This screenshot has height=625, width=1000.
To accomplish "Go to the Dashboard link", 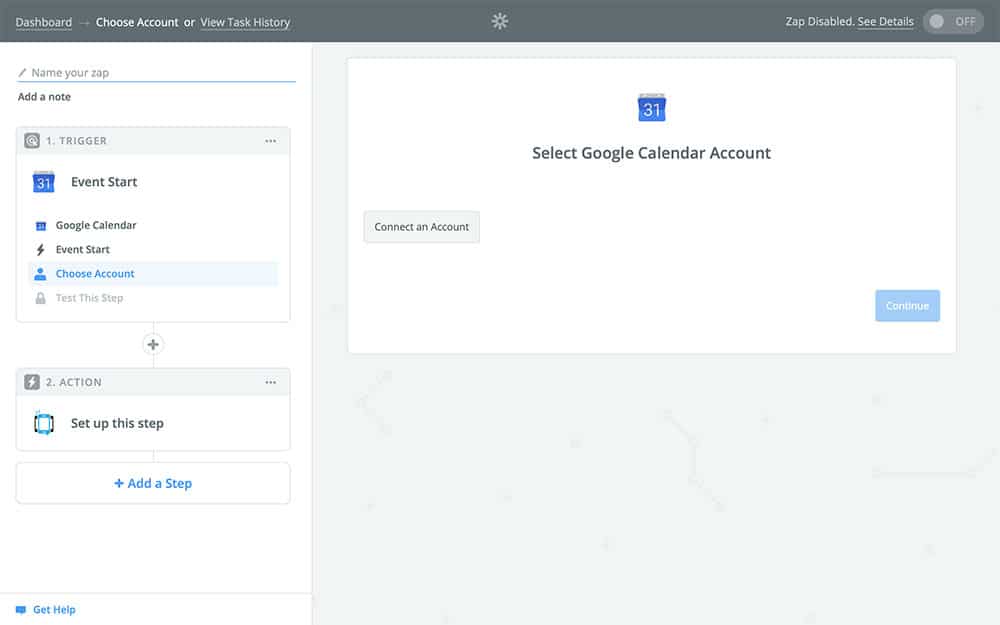I will point(44,22).
